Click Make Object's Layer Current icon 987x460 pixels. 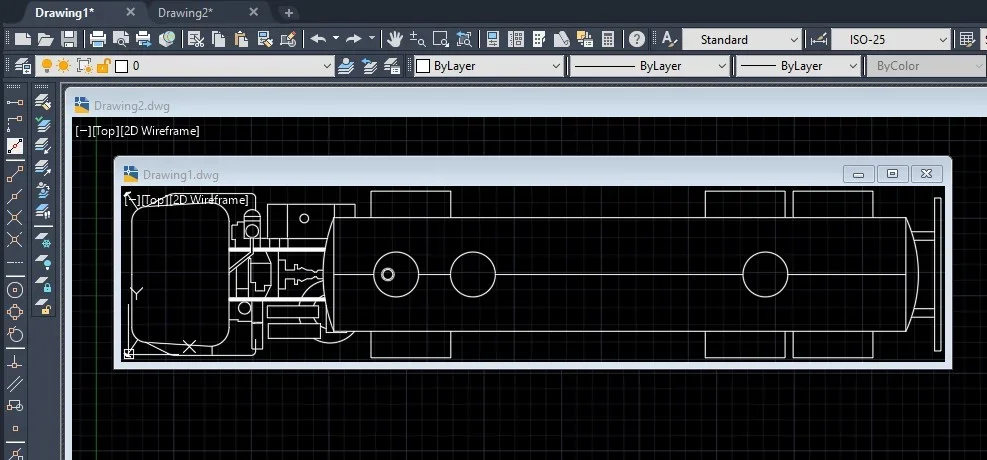pyautogui.click(x=345, y=65)
